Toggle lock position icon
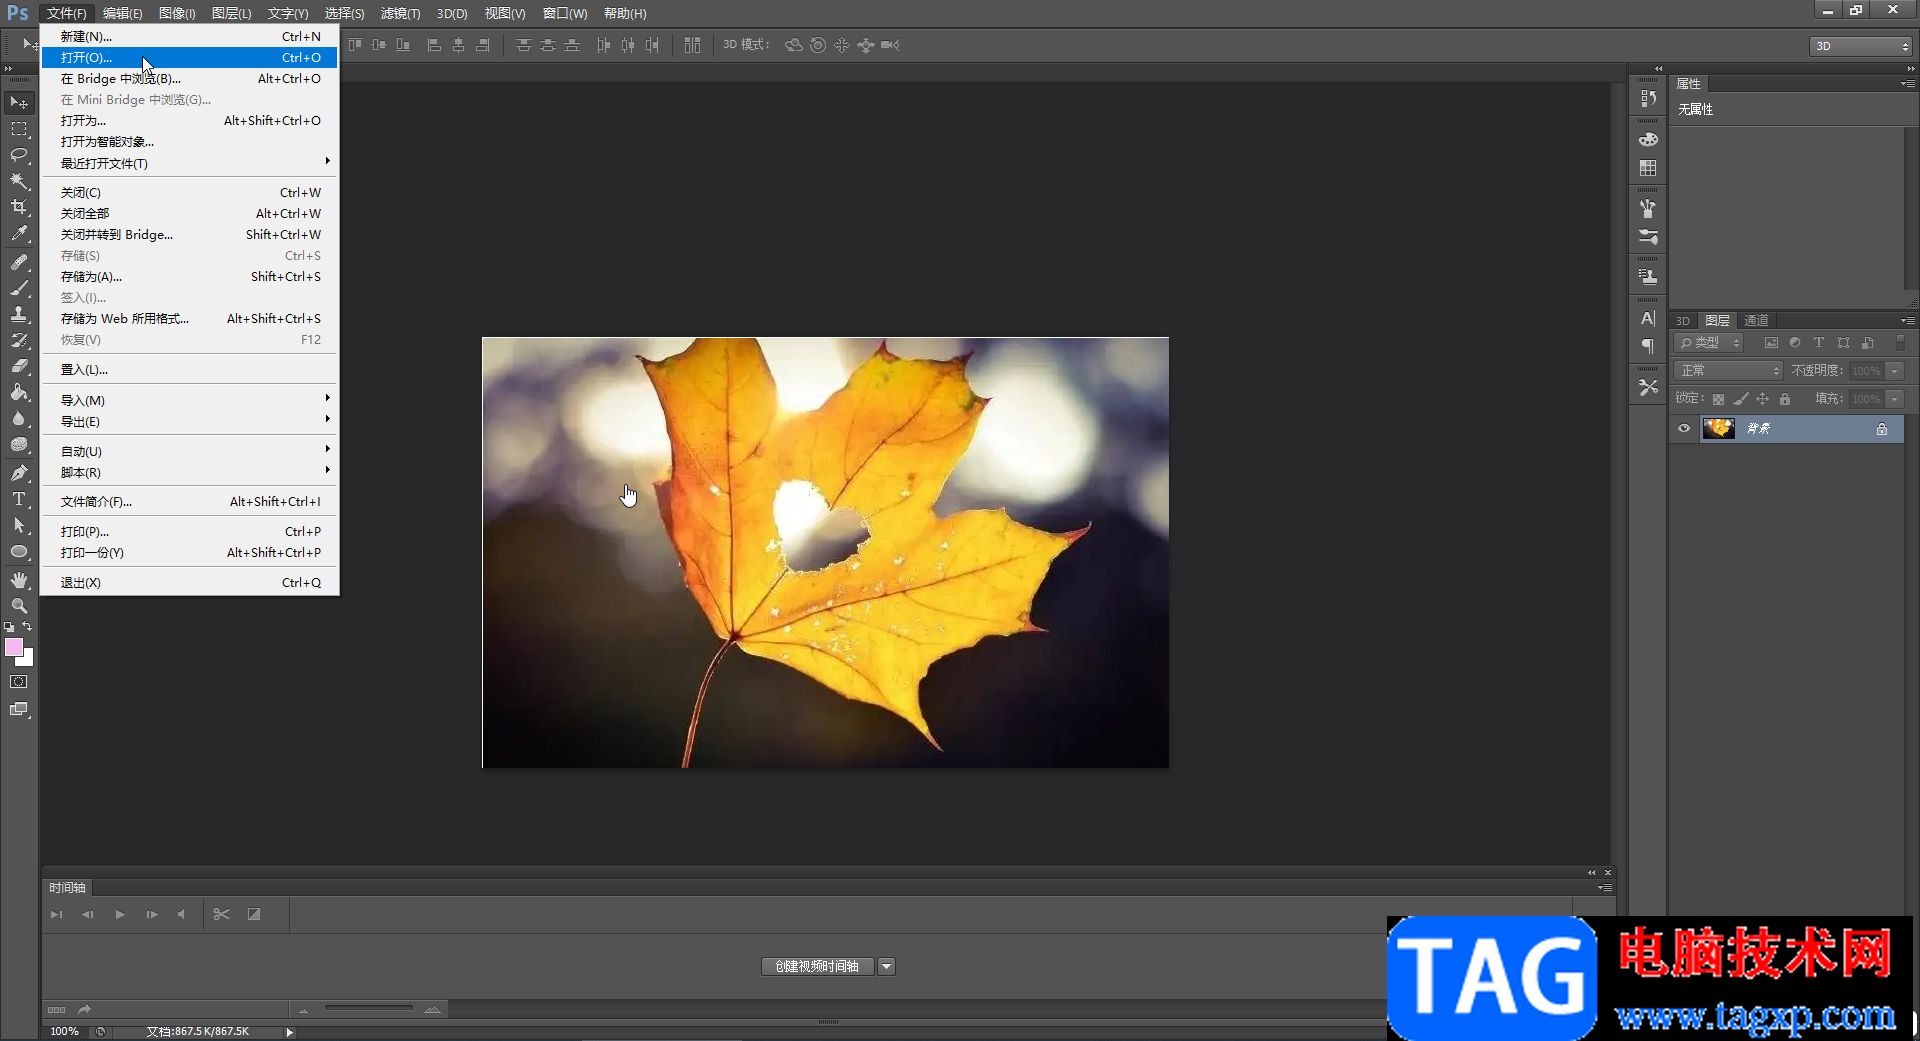The height and width of the screenshot is (1041, 1920). pos(1762,399)
